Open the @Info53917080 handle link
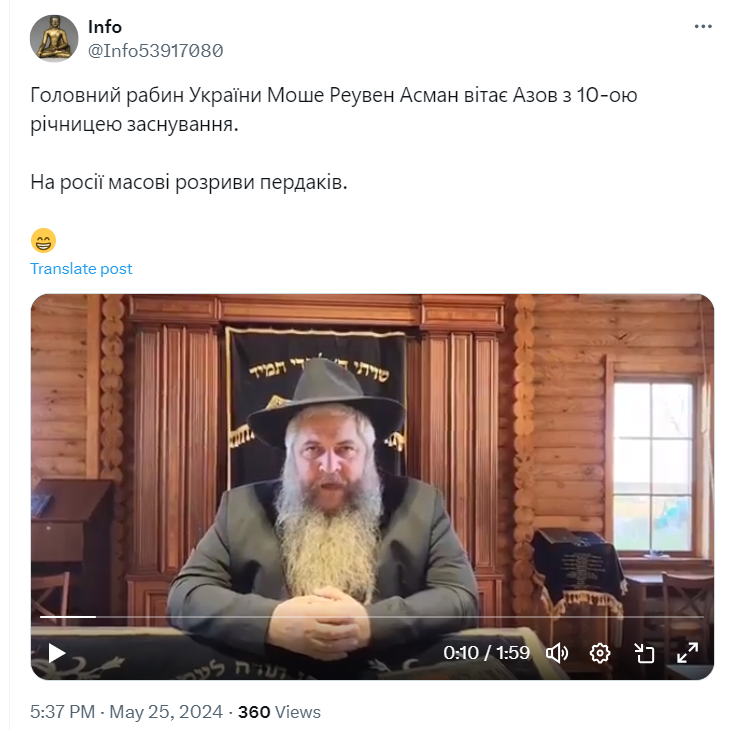733x730 pixels. tap(156, 50)
